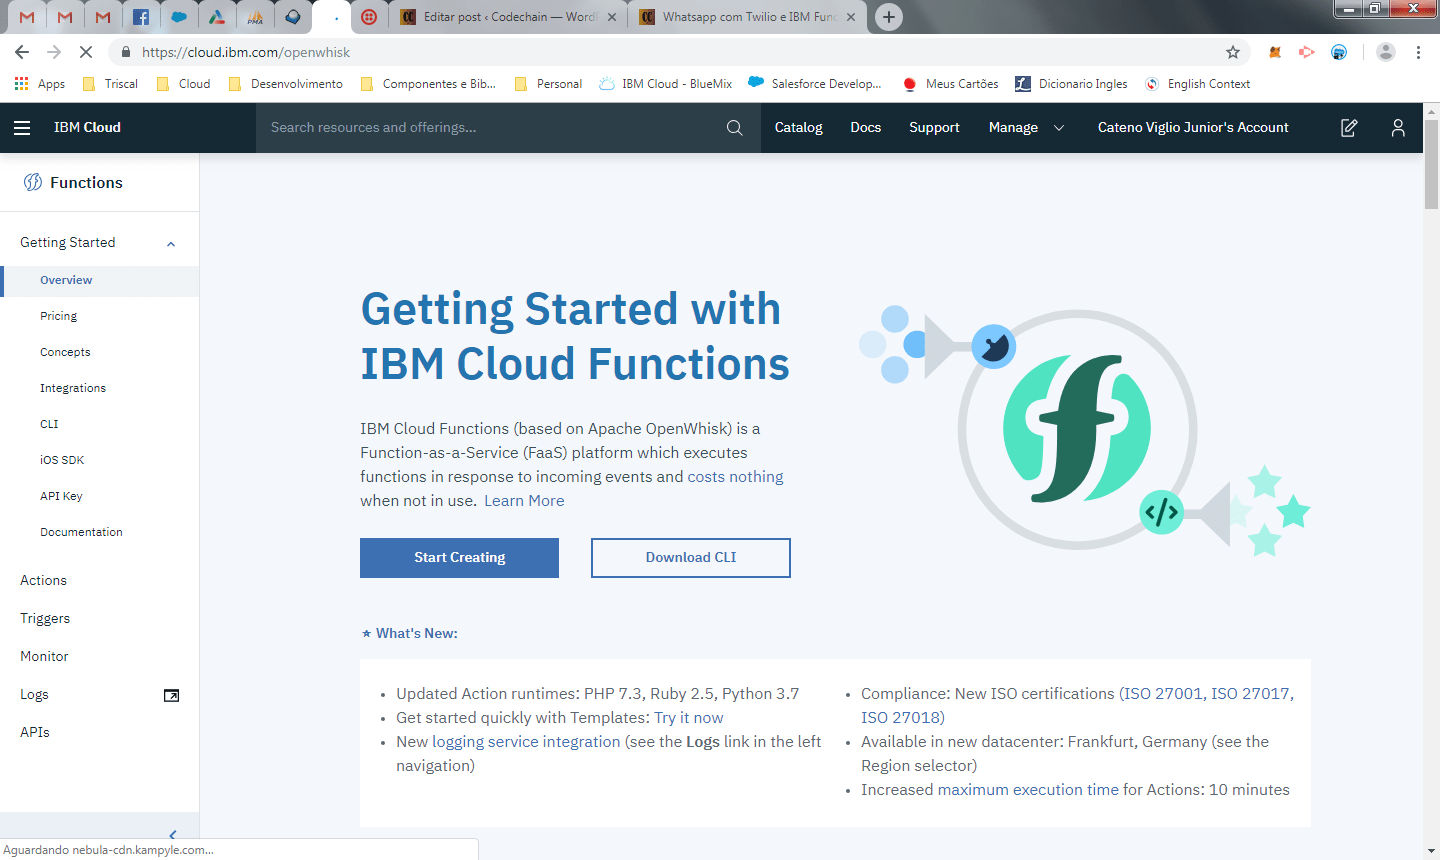The width and height of the screenshot is (1440, 860).
Task: Select CLI in the sidebar
Action: pos(49,424)
